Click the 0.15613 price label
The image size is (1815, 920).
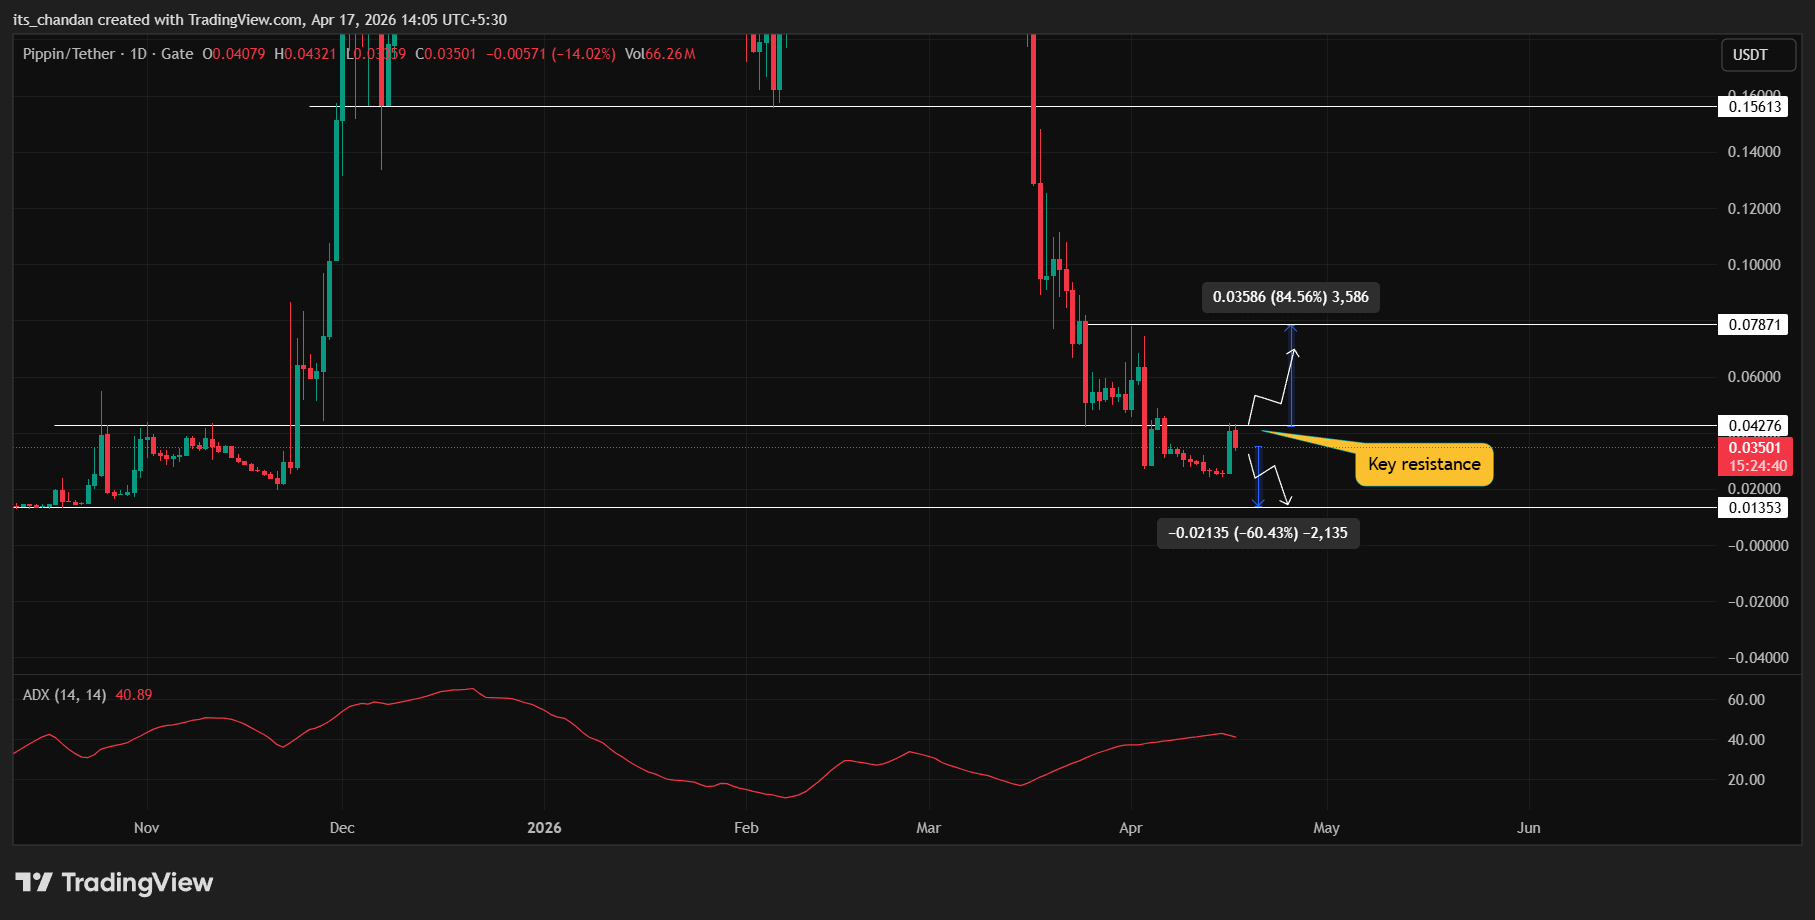pos(1754,107)
